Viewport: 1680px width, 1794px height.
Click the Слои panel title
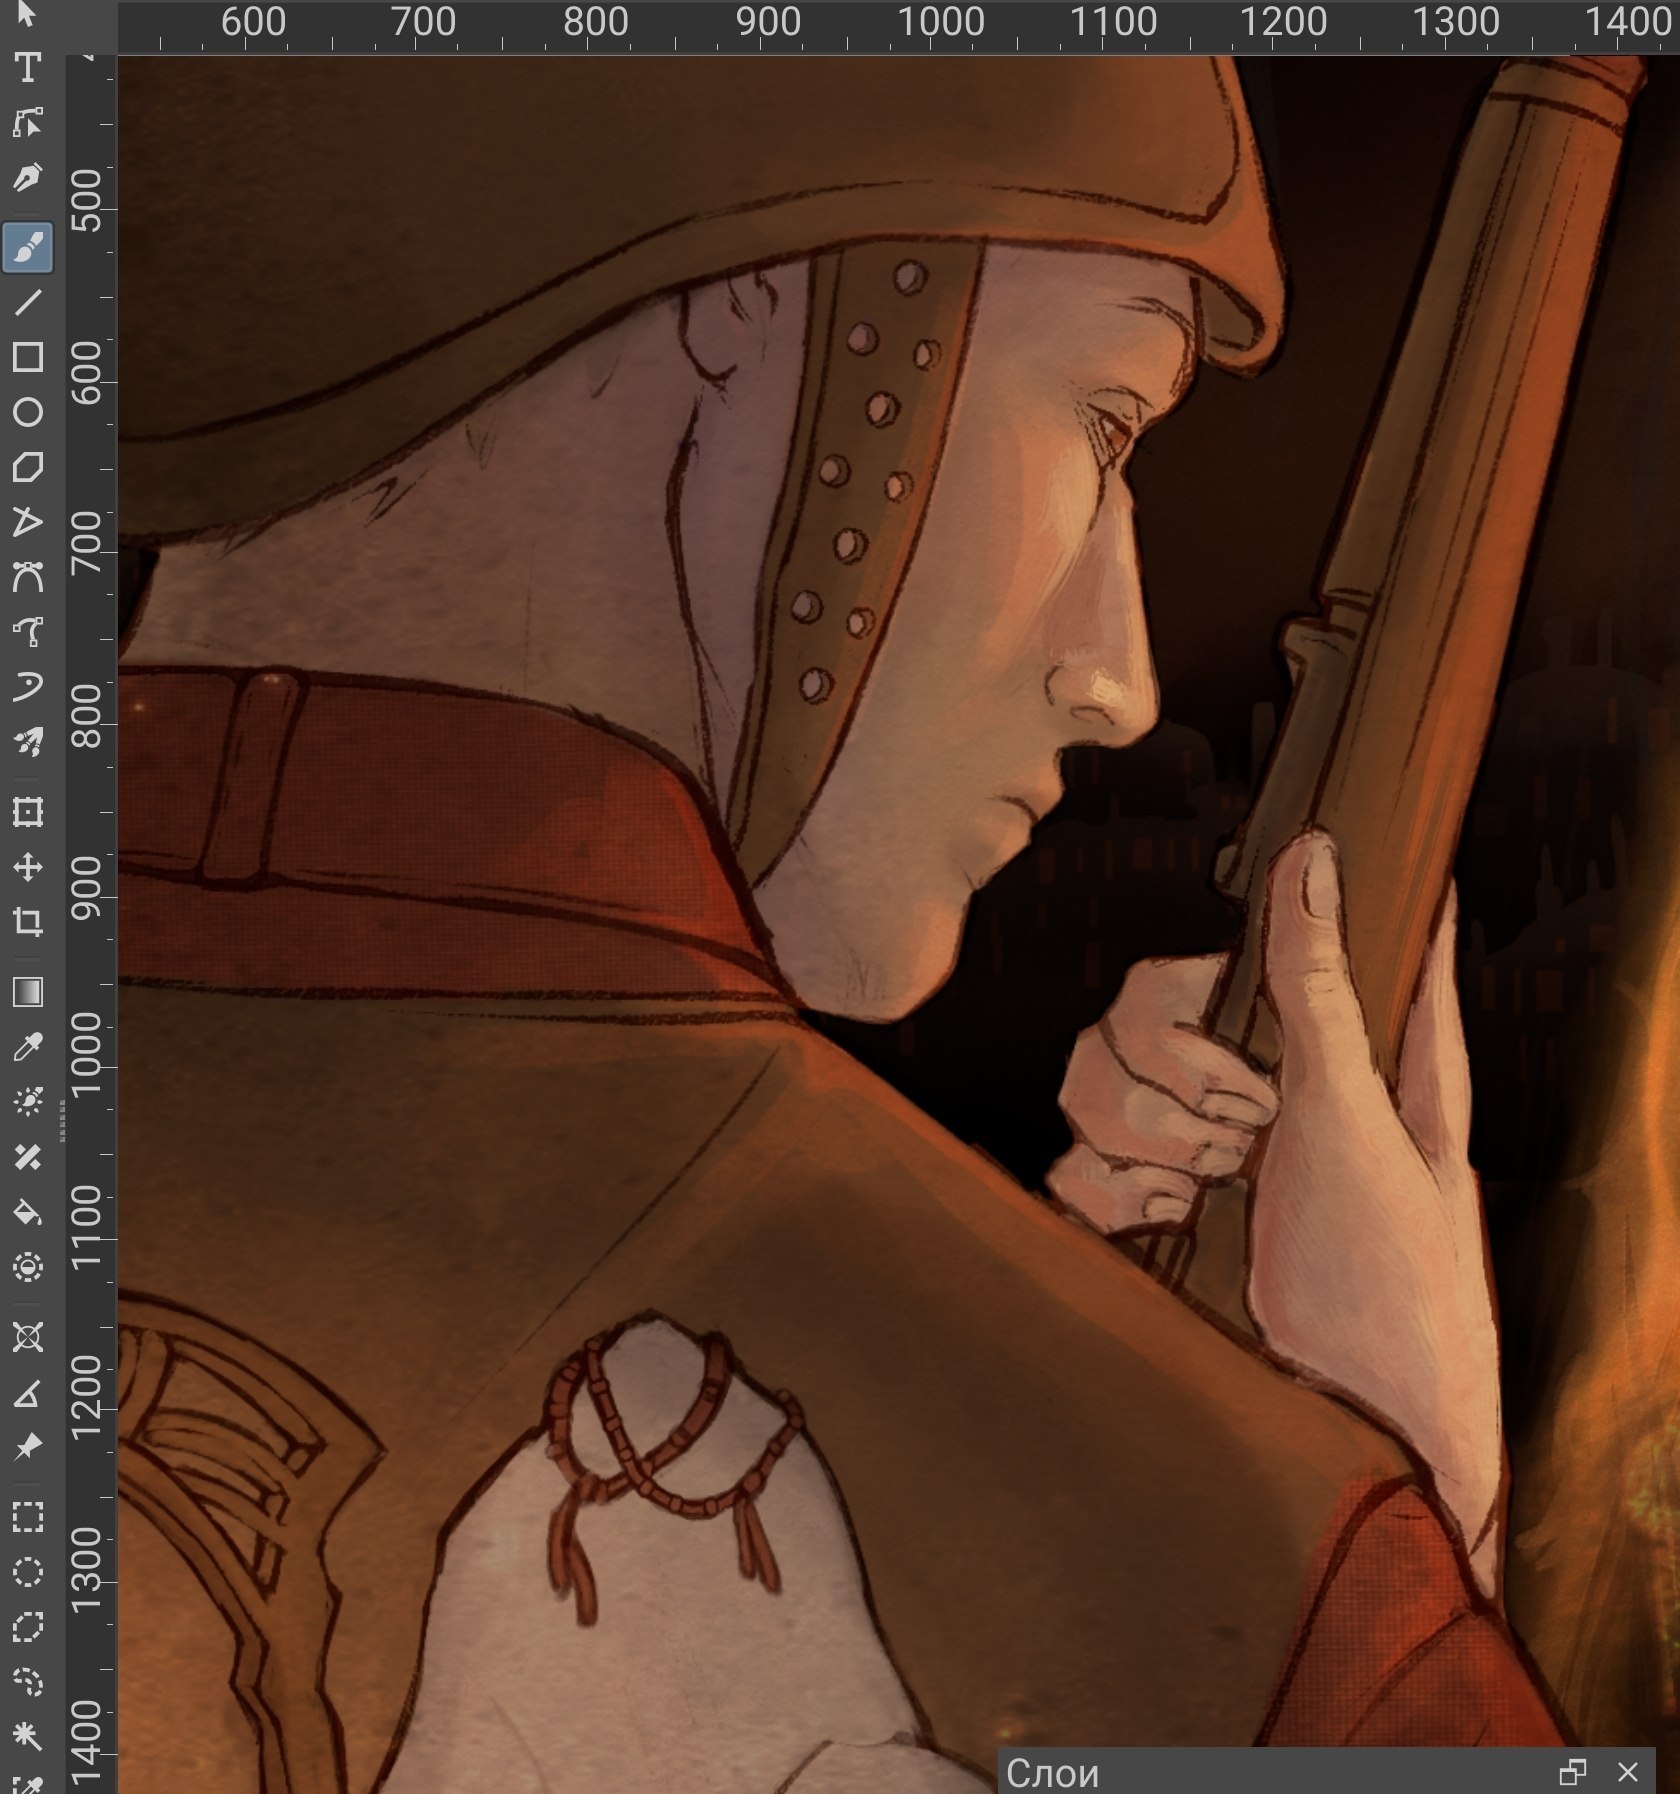(1052, 1773)
